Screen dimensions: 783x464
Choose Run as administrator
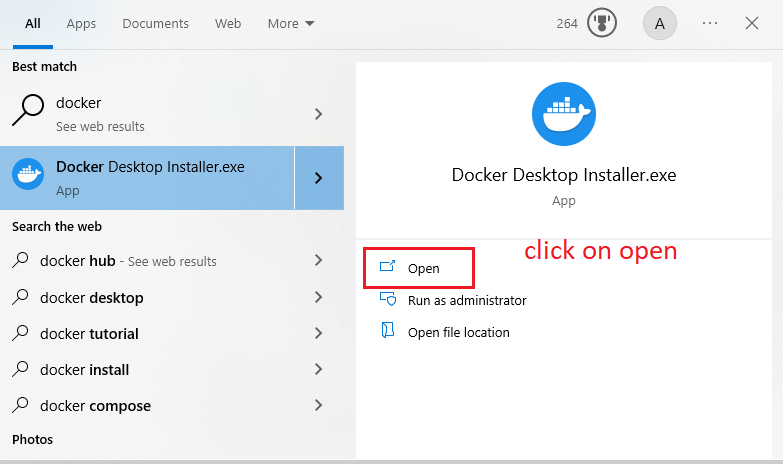tap(466, 300)
